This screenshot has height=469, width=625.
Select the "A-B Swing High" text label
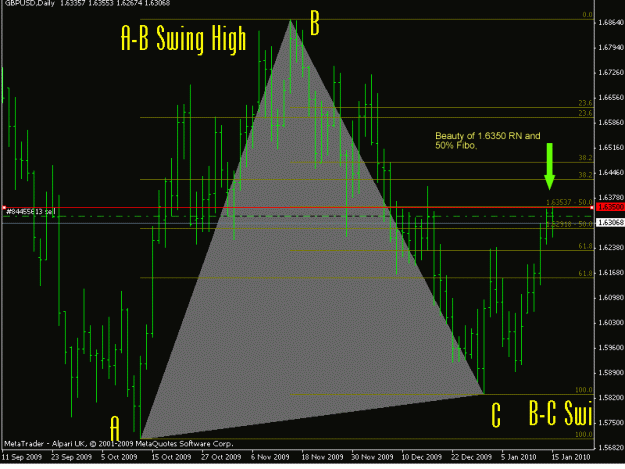[x=183, y=39]
